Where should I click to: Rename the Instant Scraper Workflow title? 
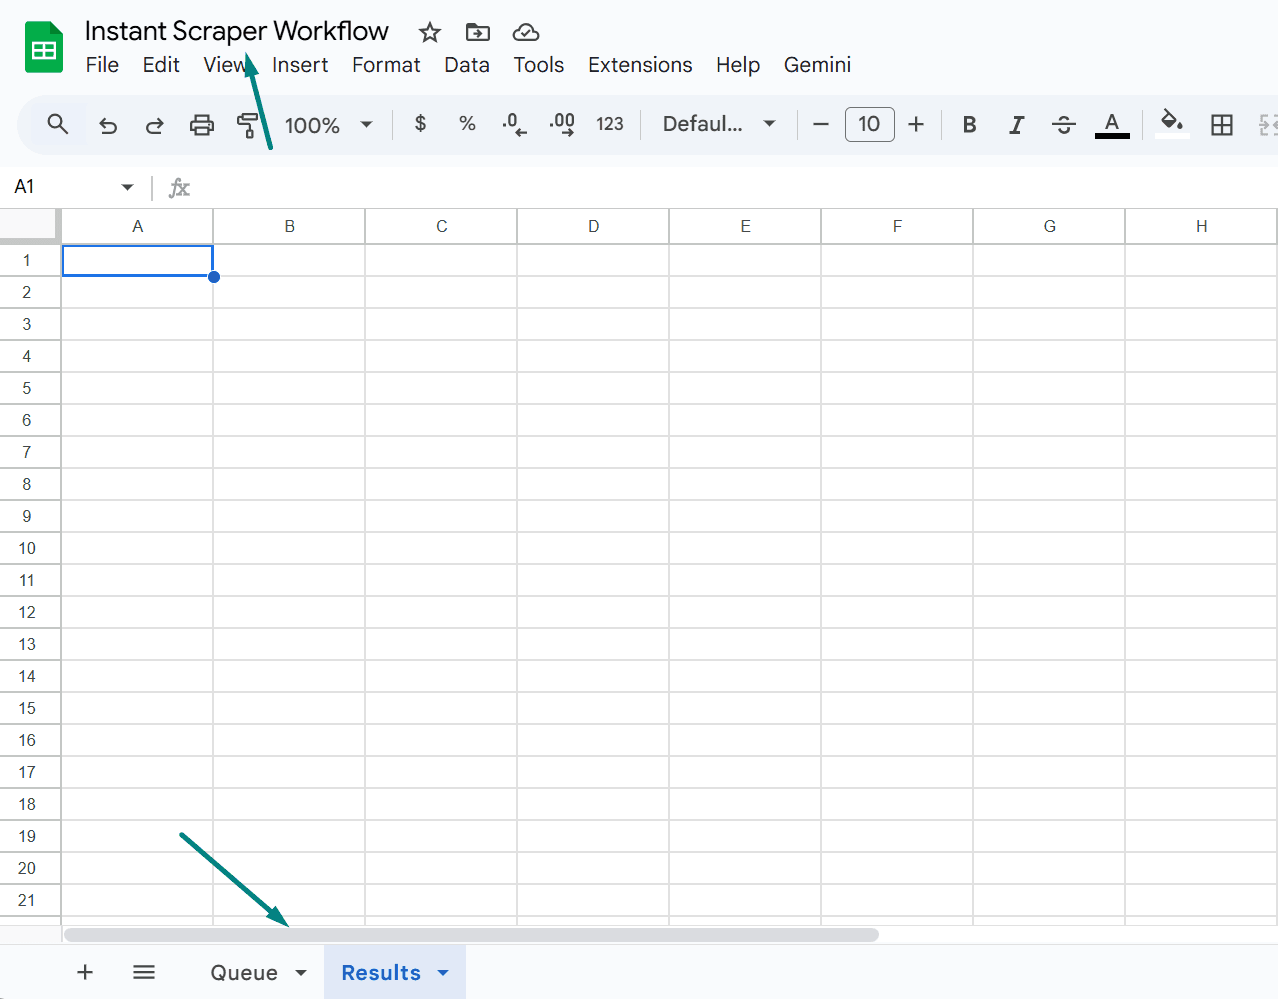pos(236,31)
